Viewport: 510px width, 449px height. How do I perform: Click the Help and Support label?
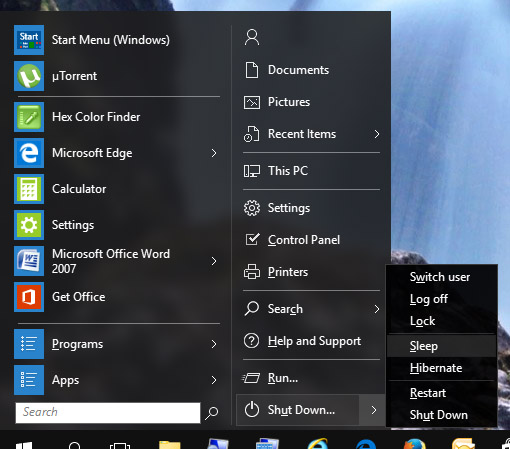[x=314, y=341]
